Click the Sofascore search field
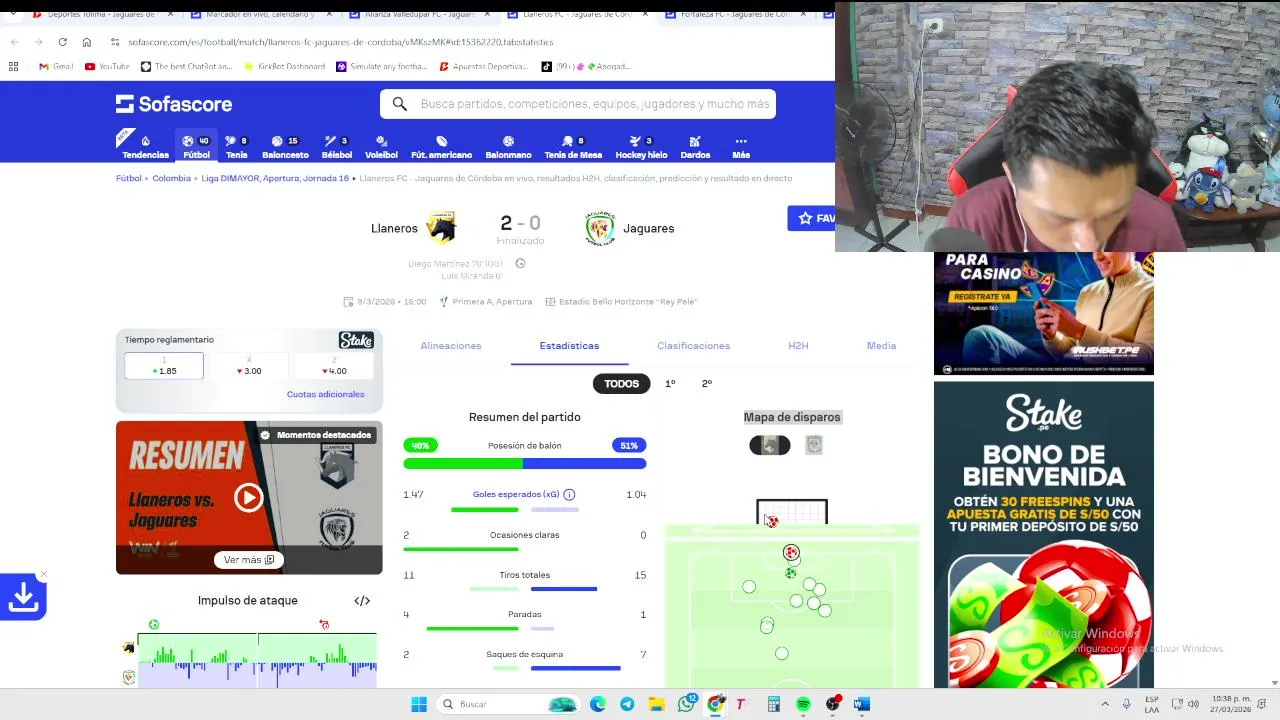The width and height of the screenshot is (1280, 720). (578, 104)
